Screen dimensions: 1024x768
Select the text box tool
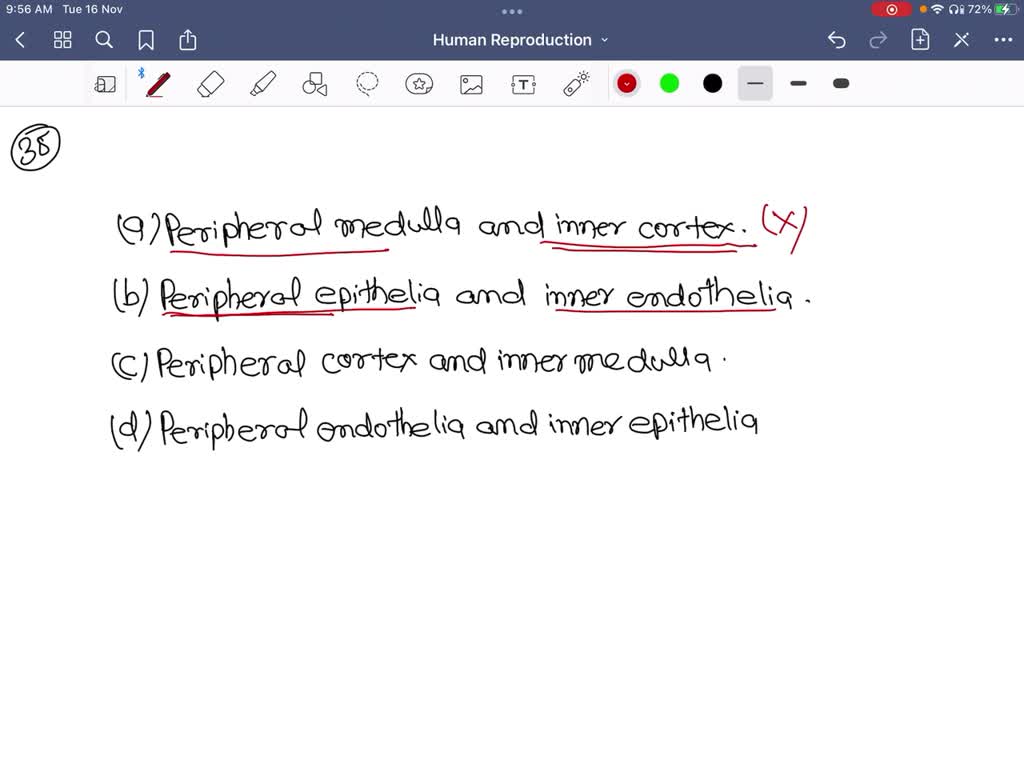(523, 84)
